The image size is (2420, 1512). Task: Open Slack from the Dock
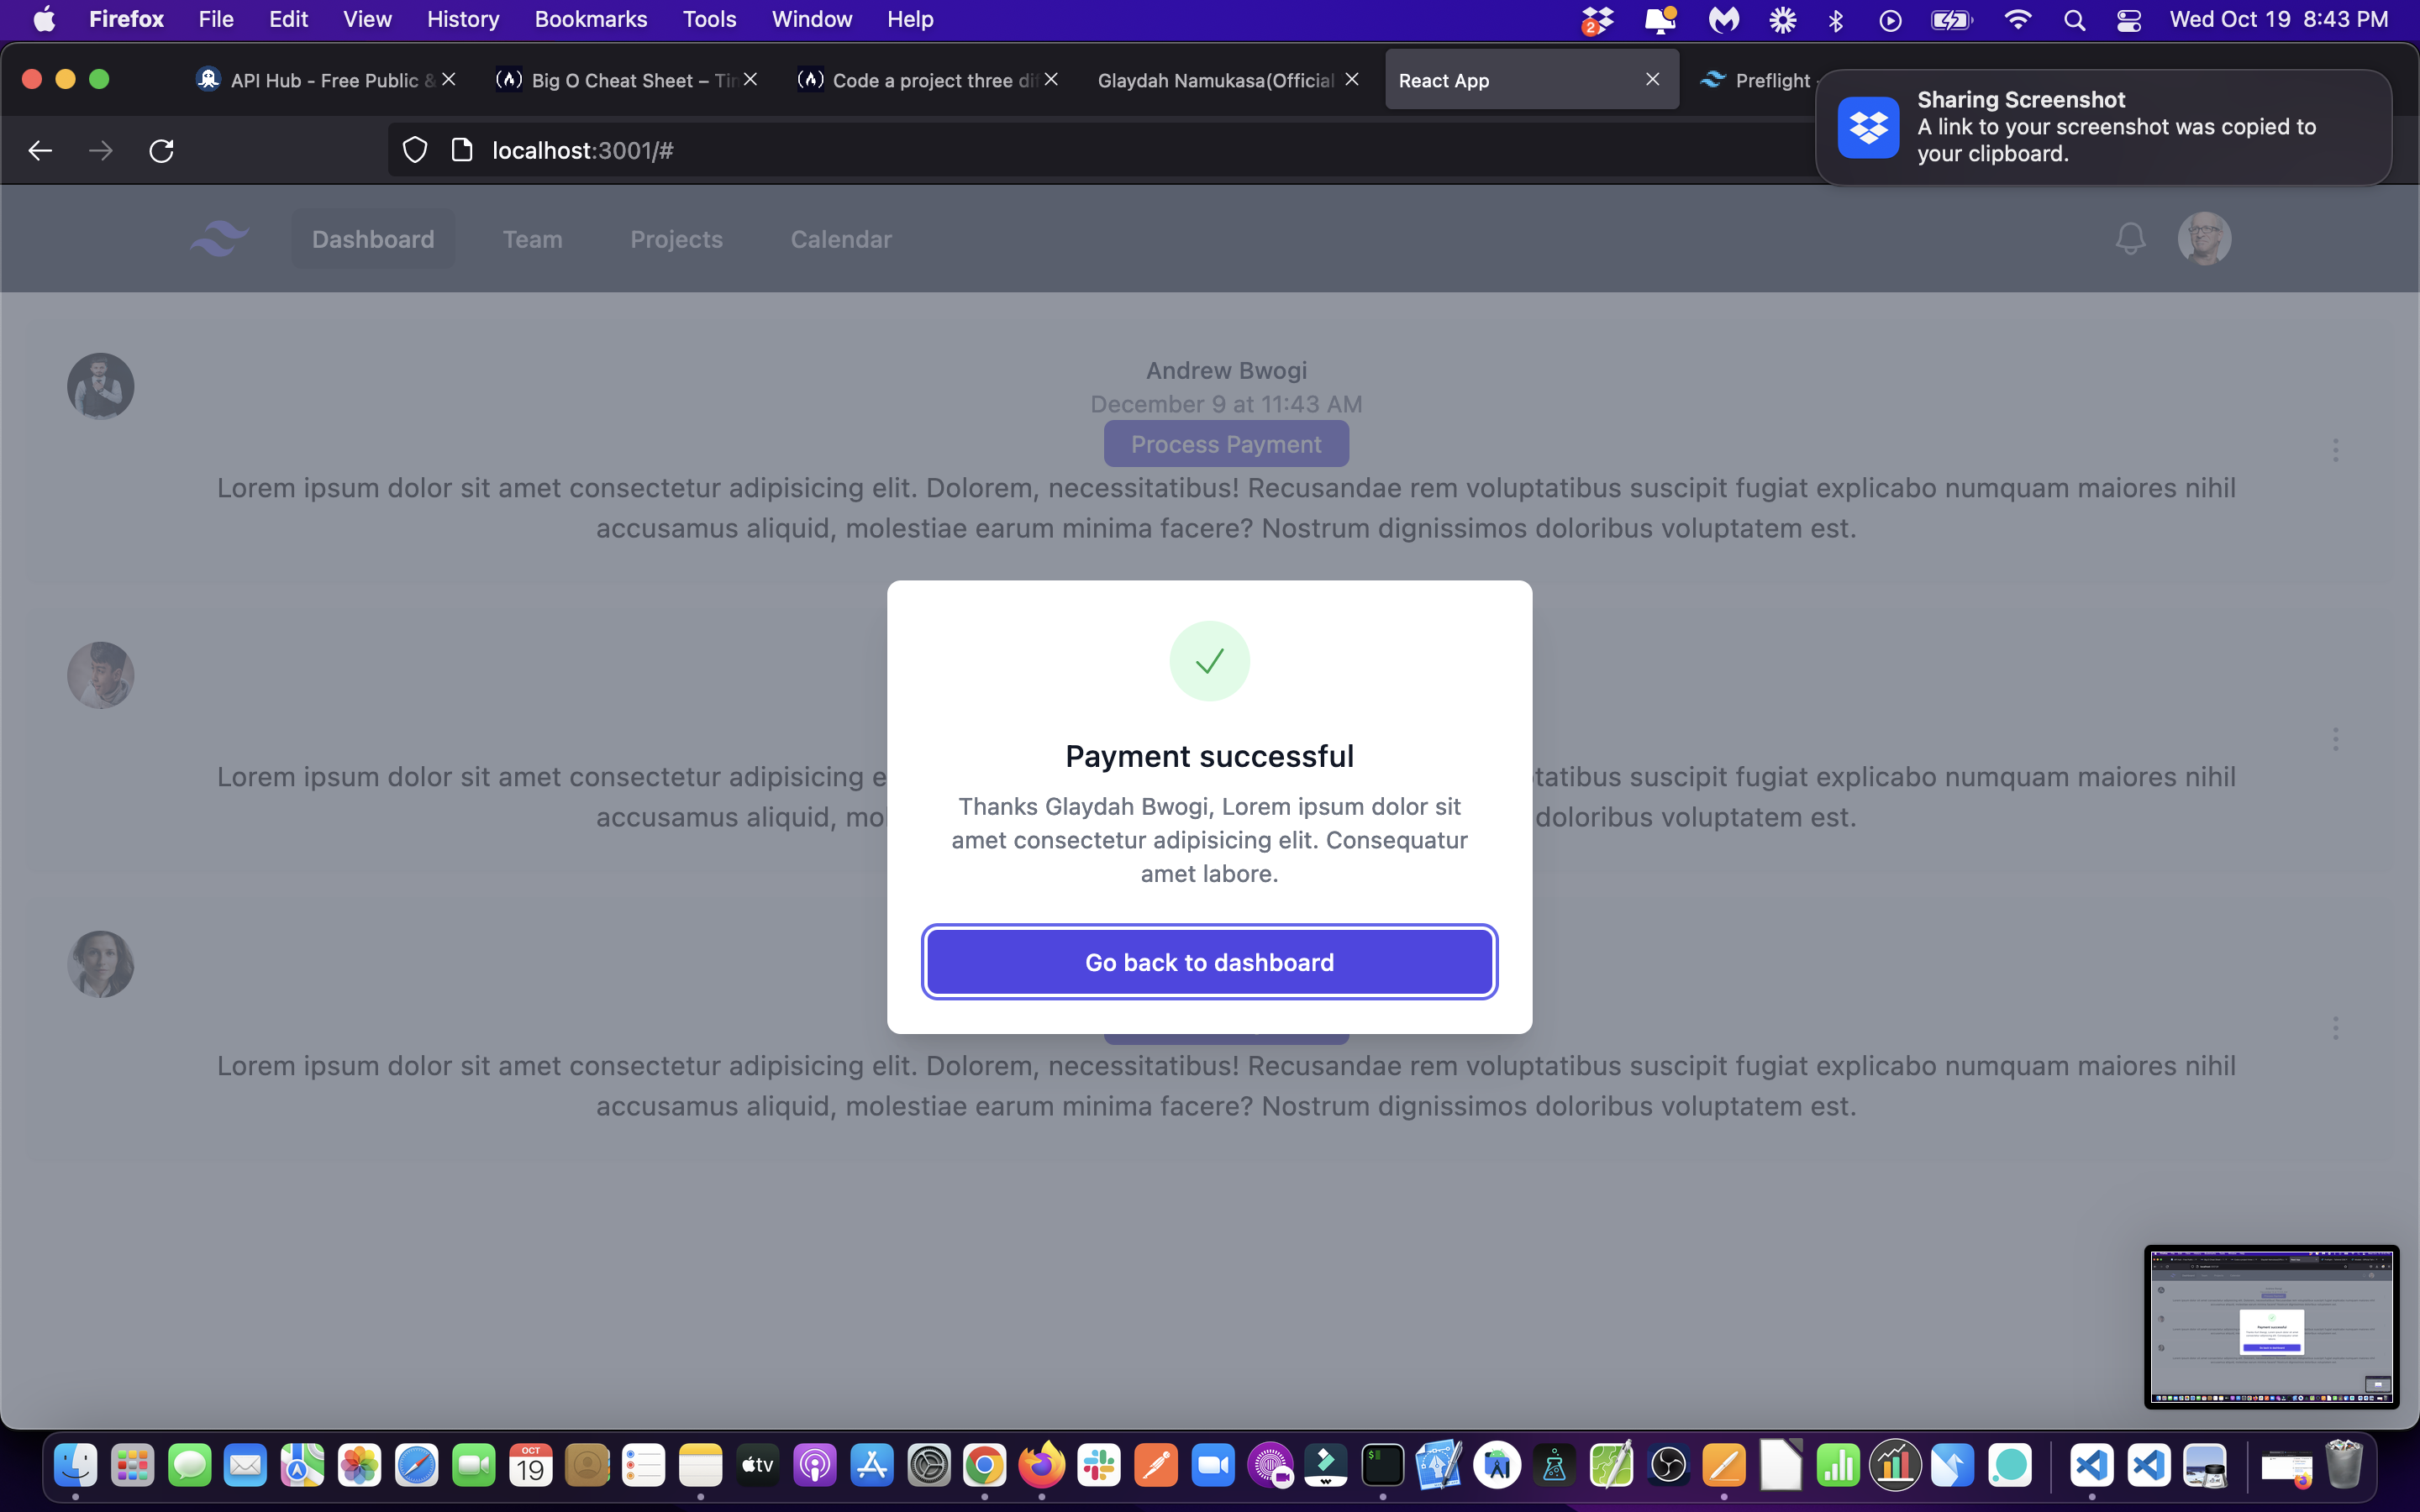point(1098,1466)
